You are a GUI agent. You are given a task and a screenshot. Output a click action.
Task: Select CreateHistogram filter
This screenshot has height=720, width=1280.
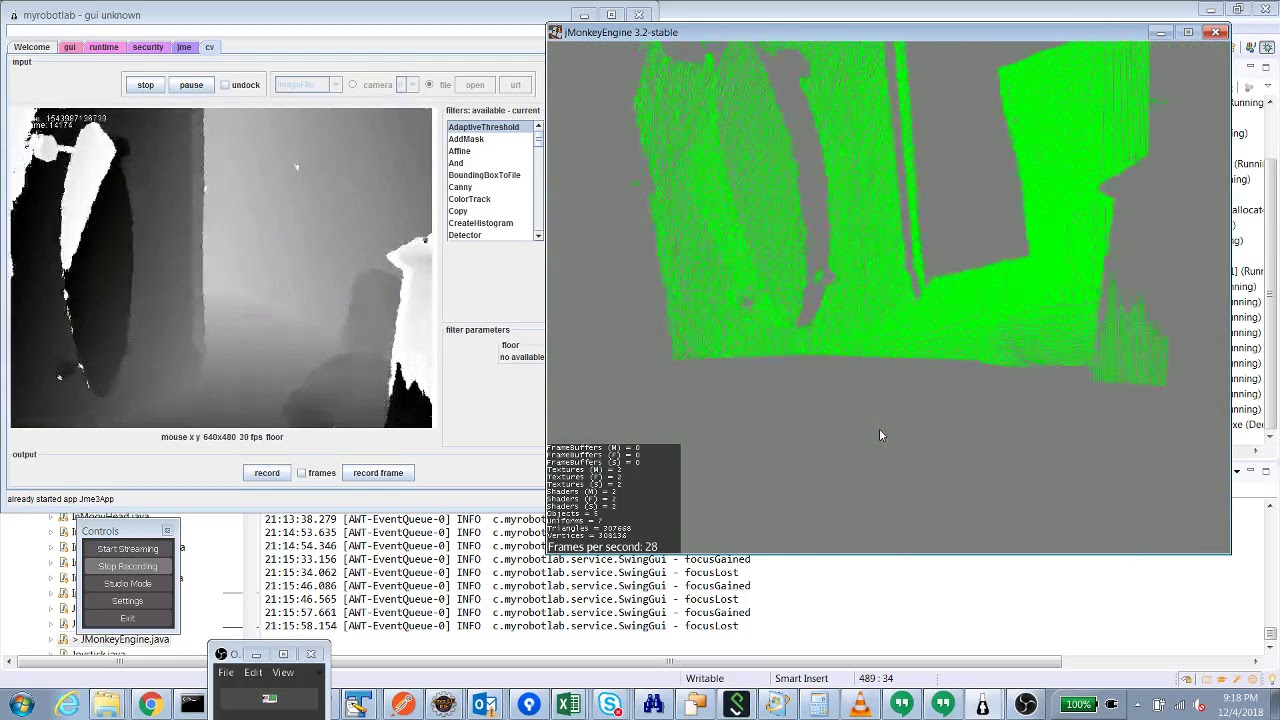(x=490, y=223)
